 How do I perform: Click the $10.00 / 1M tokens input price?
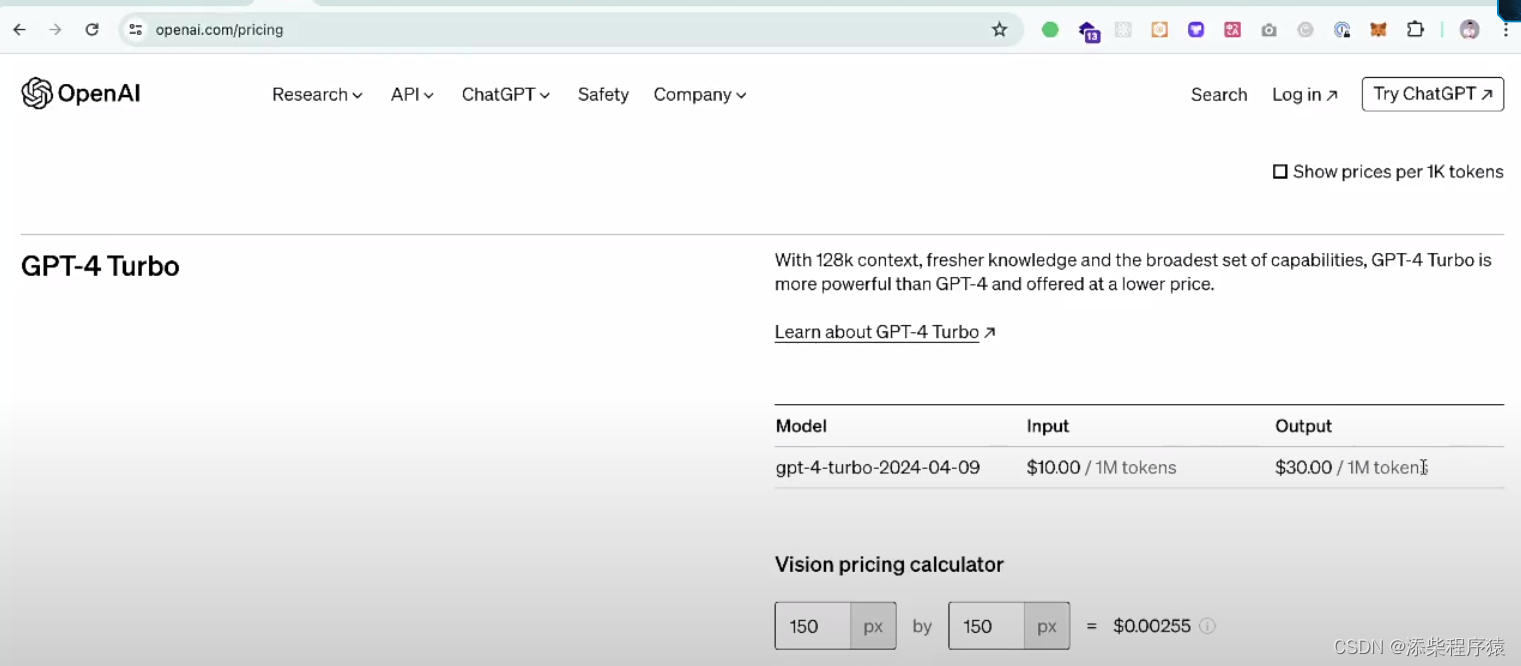[x=1101, y=467]
